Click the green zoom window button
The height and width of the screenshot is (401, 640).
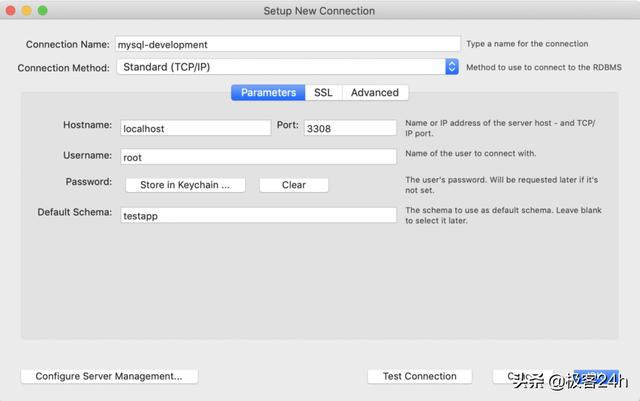click(x=43, y=10)
